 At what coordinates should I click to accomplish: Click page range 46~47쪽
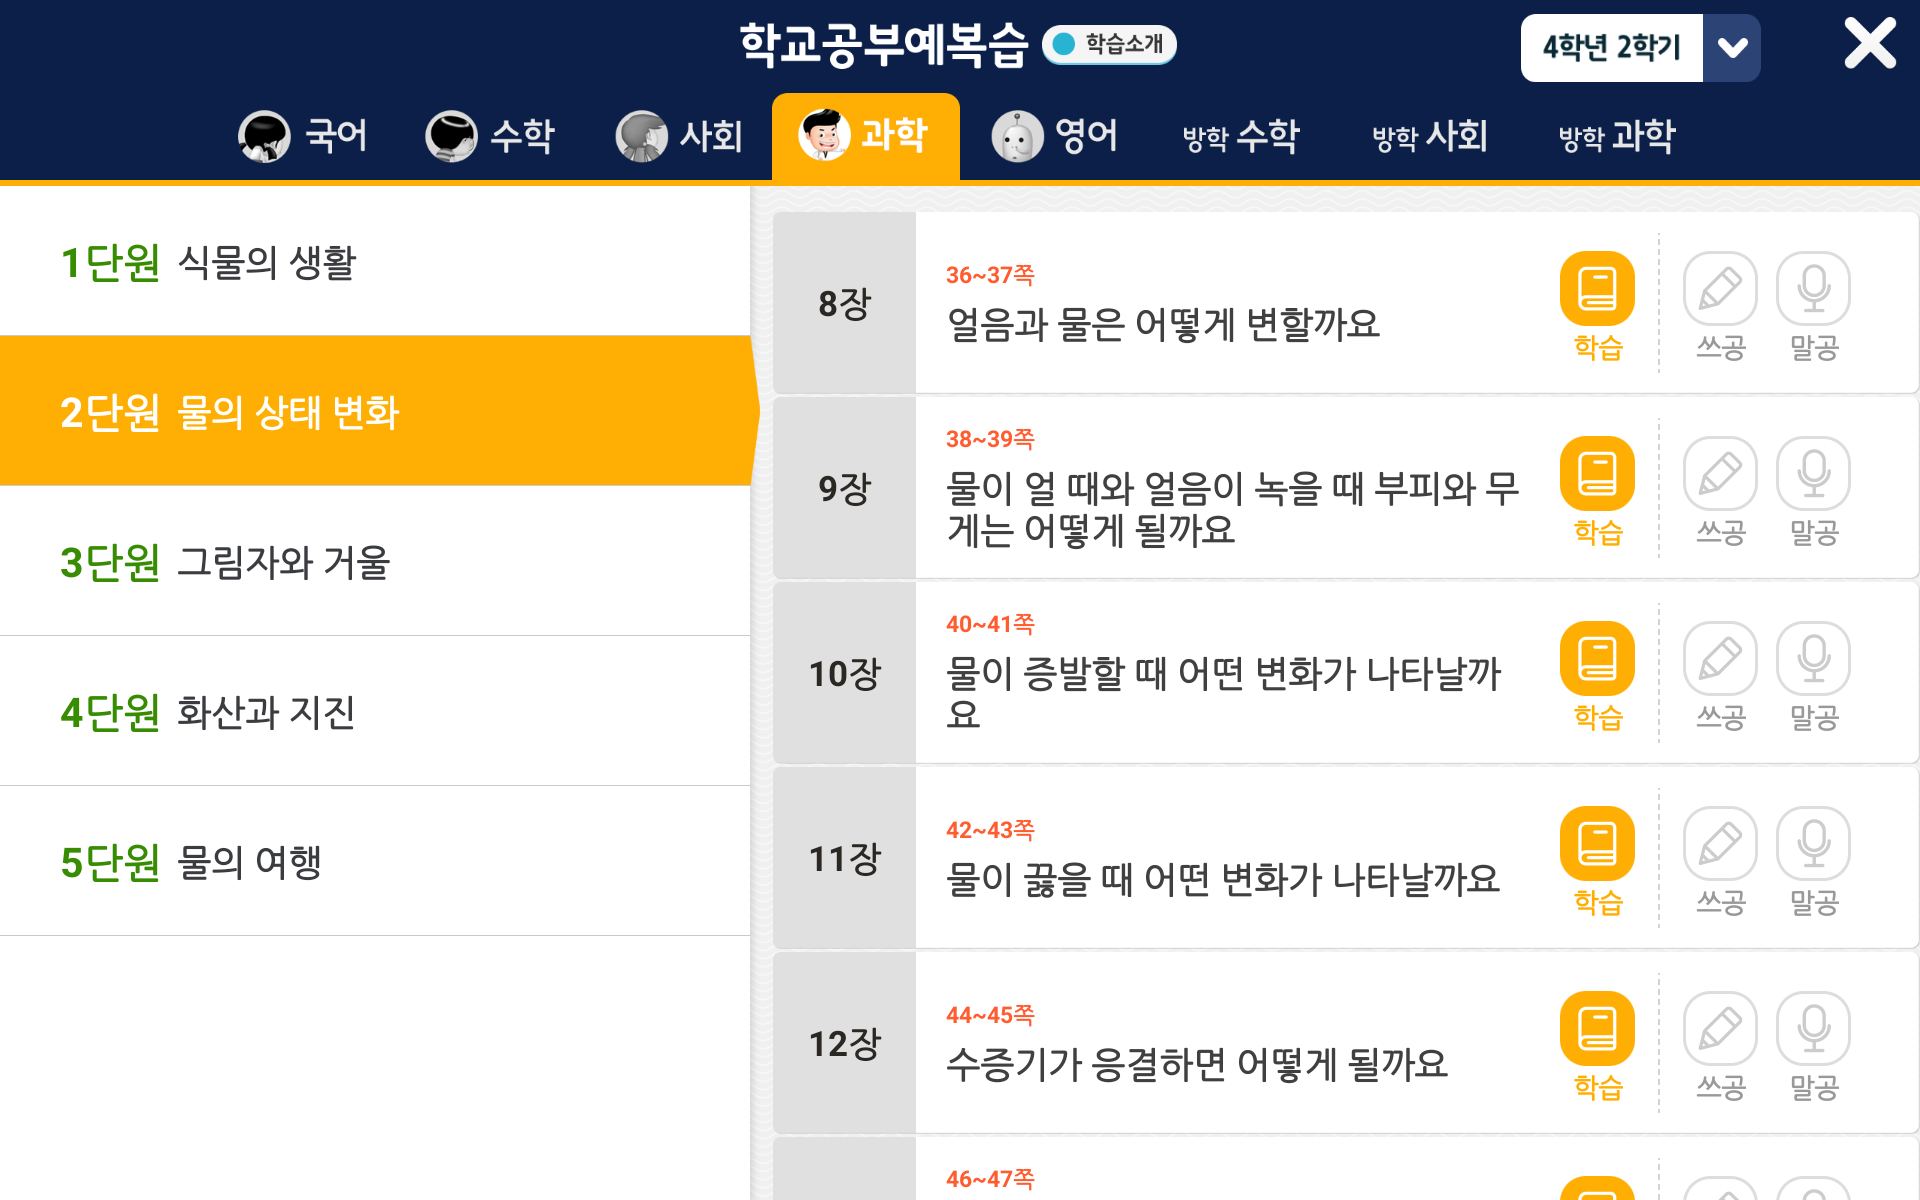[990, 1179]
